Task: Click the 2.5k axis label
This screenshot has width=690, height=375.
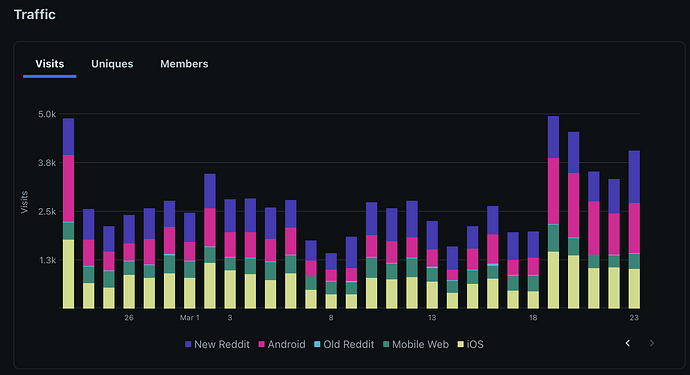Action: 47,212
